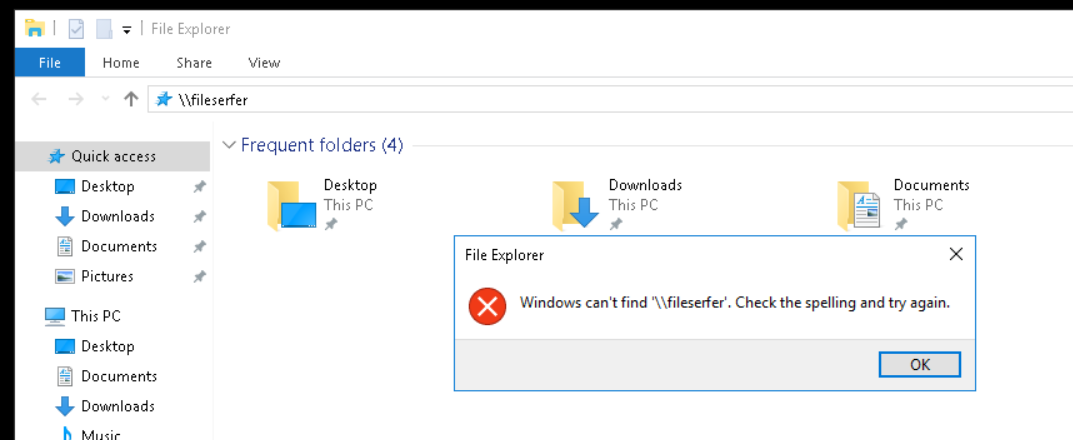Go up one folder level arrow
This screenshot has height=440, width=1073.
[x=131, y=100]
